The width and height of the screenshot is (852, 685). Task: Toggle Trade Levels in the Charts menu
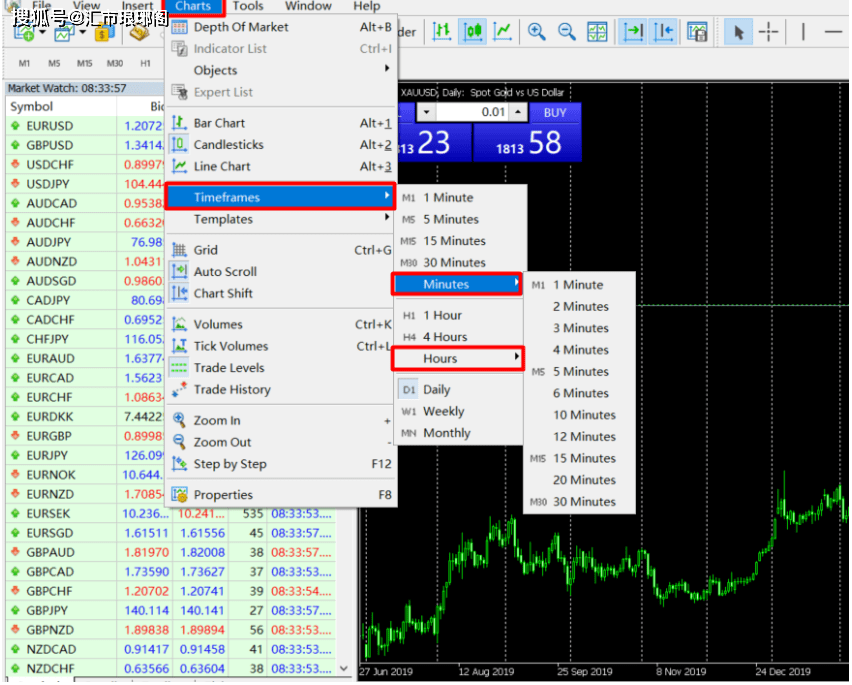tap(281, 368)
